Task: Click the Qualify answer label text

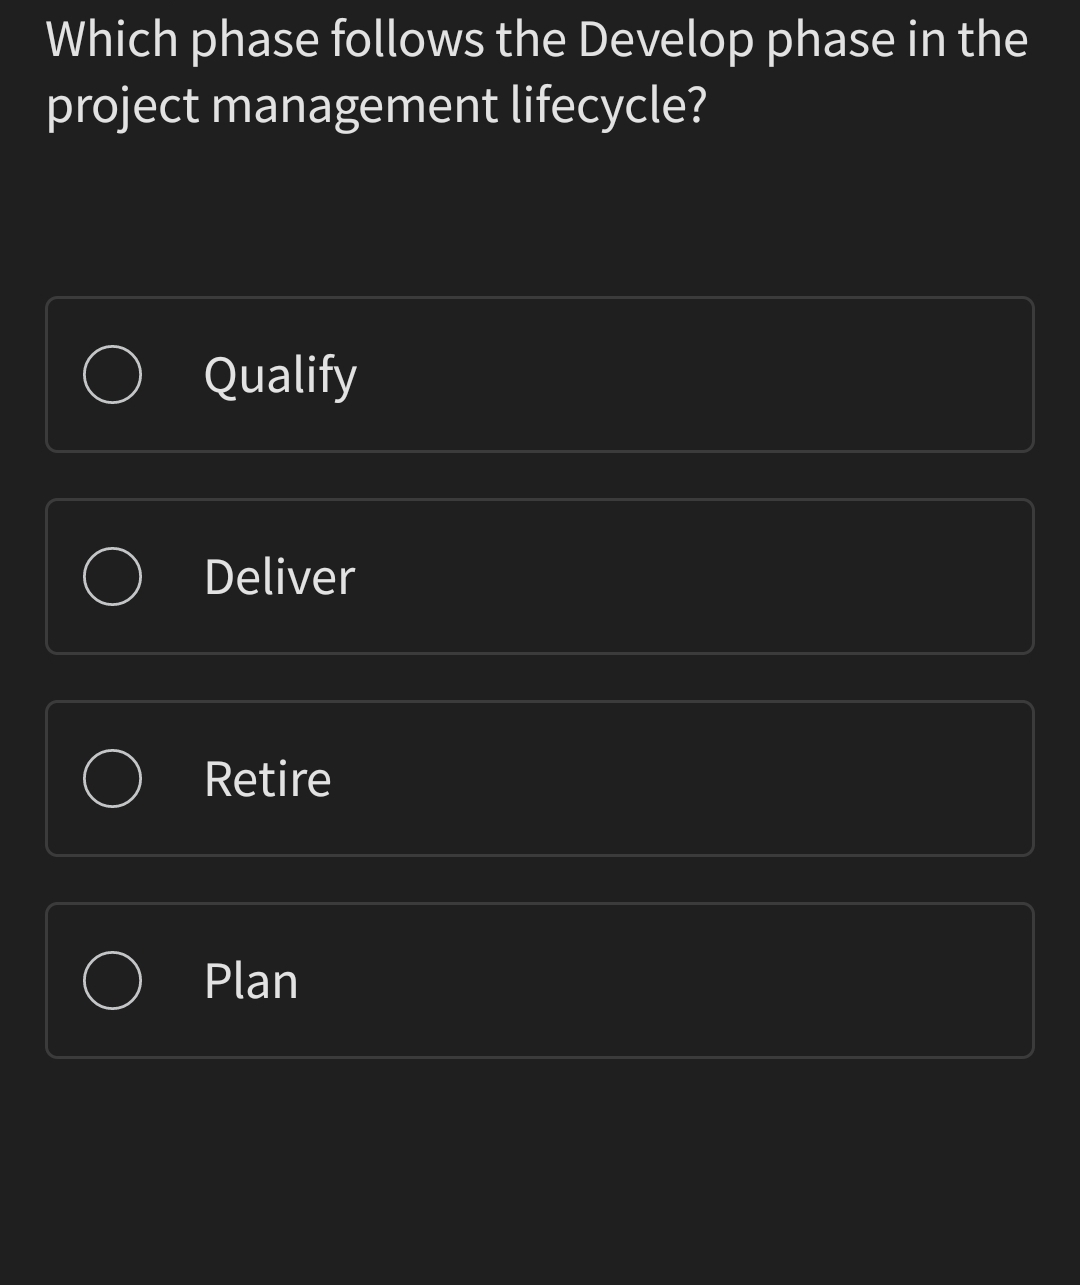Action: [280, 374]
